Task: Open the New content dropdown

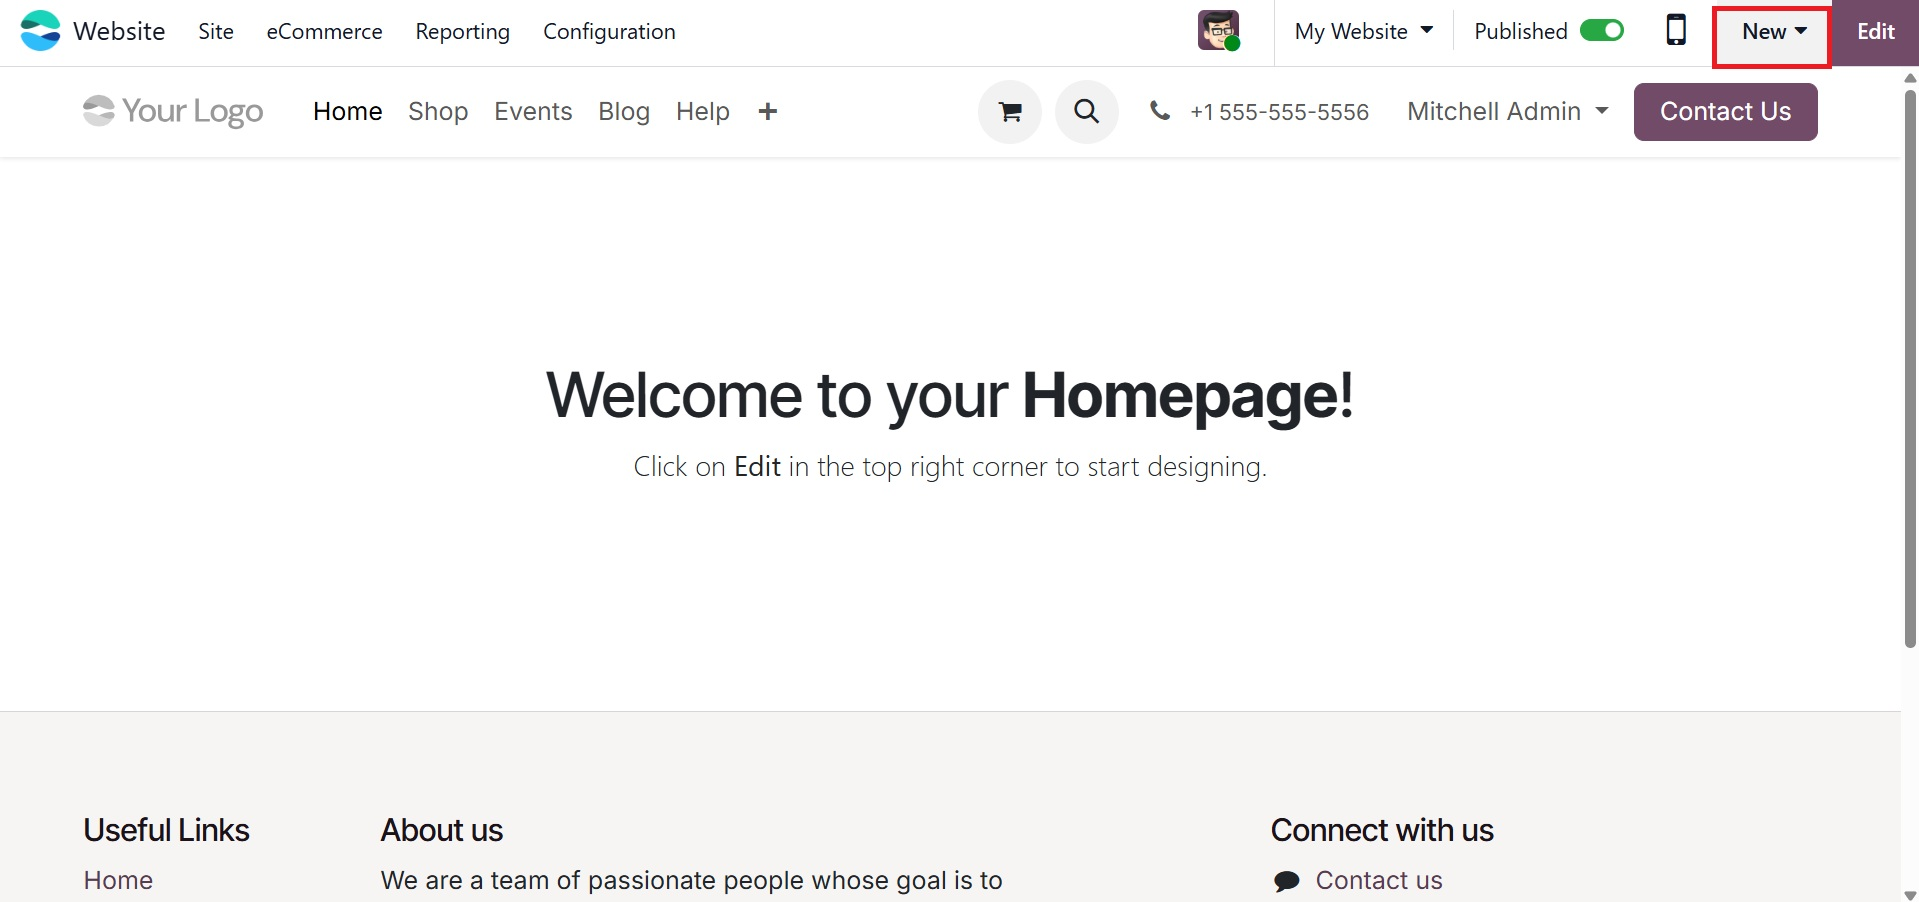Action: coord(1773,32)
